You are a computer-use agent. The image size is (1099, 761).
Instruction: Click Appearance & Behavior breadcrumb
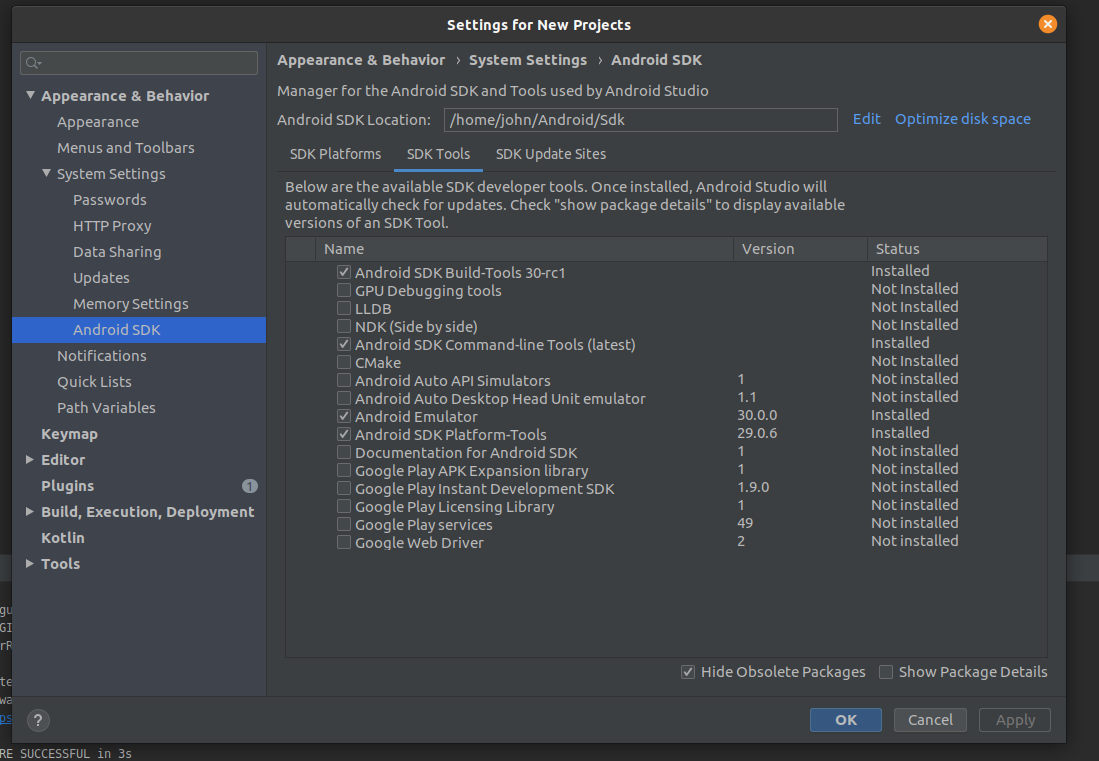(x=361, y=60)
